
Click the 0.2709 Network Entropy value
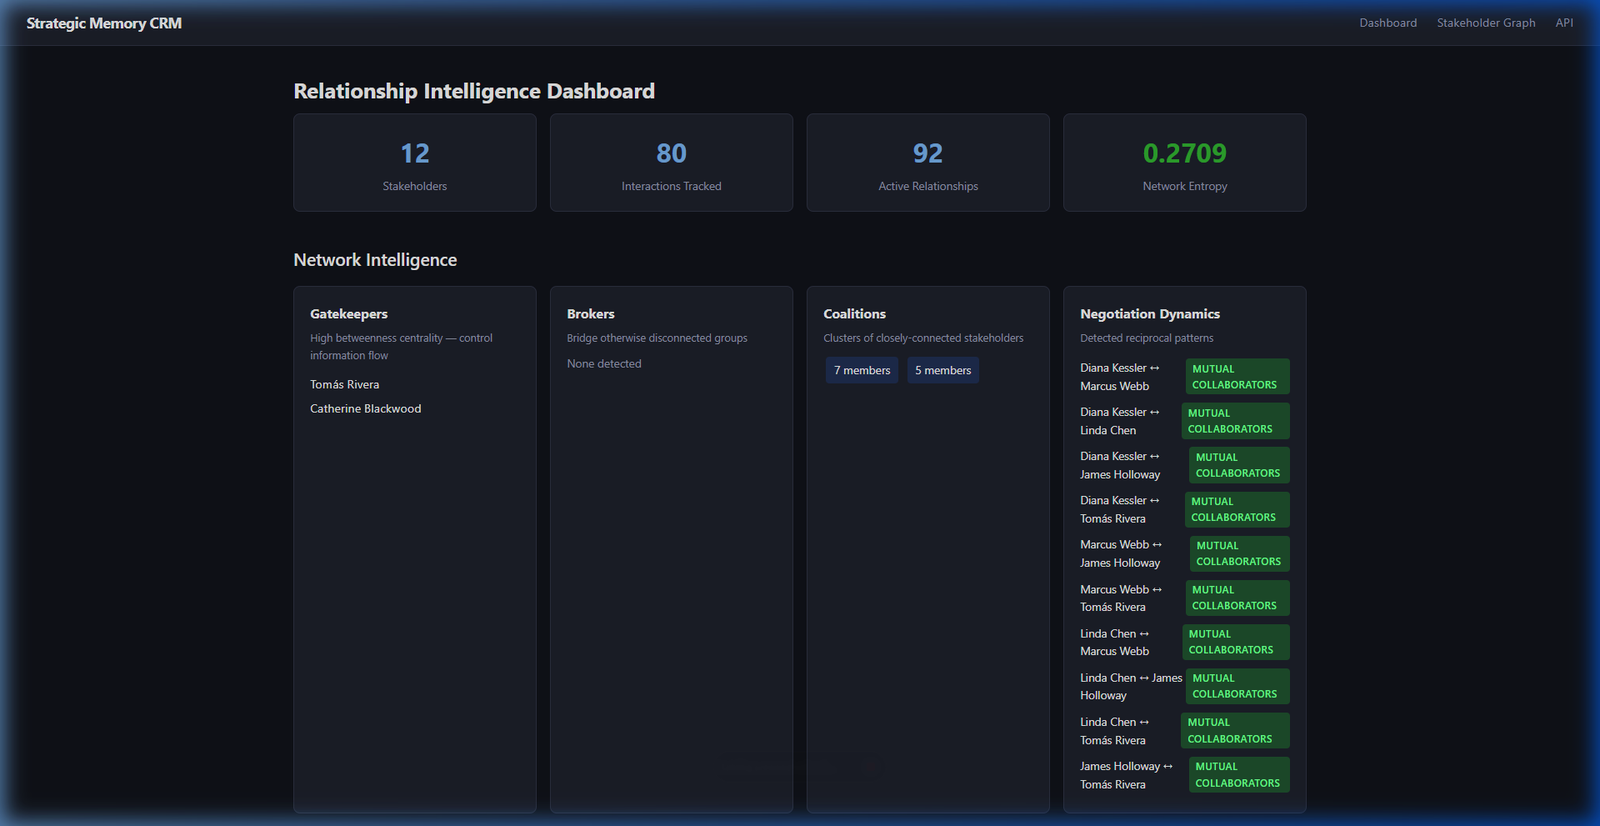tap(1185, 153)
